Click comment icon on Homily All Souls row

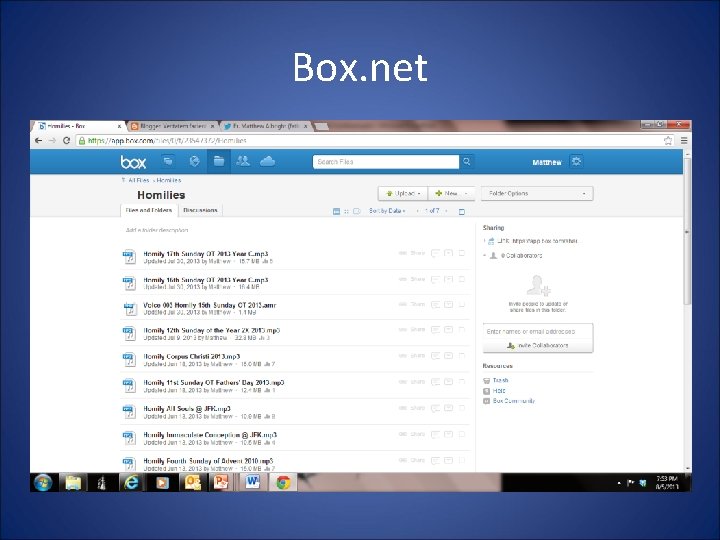tap(435, 408)
